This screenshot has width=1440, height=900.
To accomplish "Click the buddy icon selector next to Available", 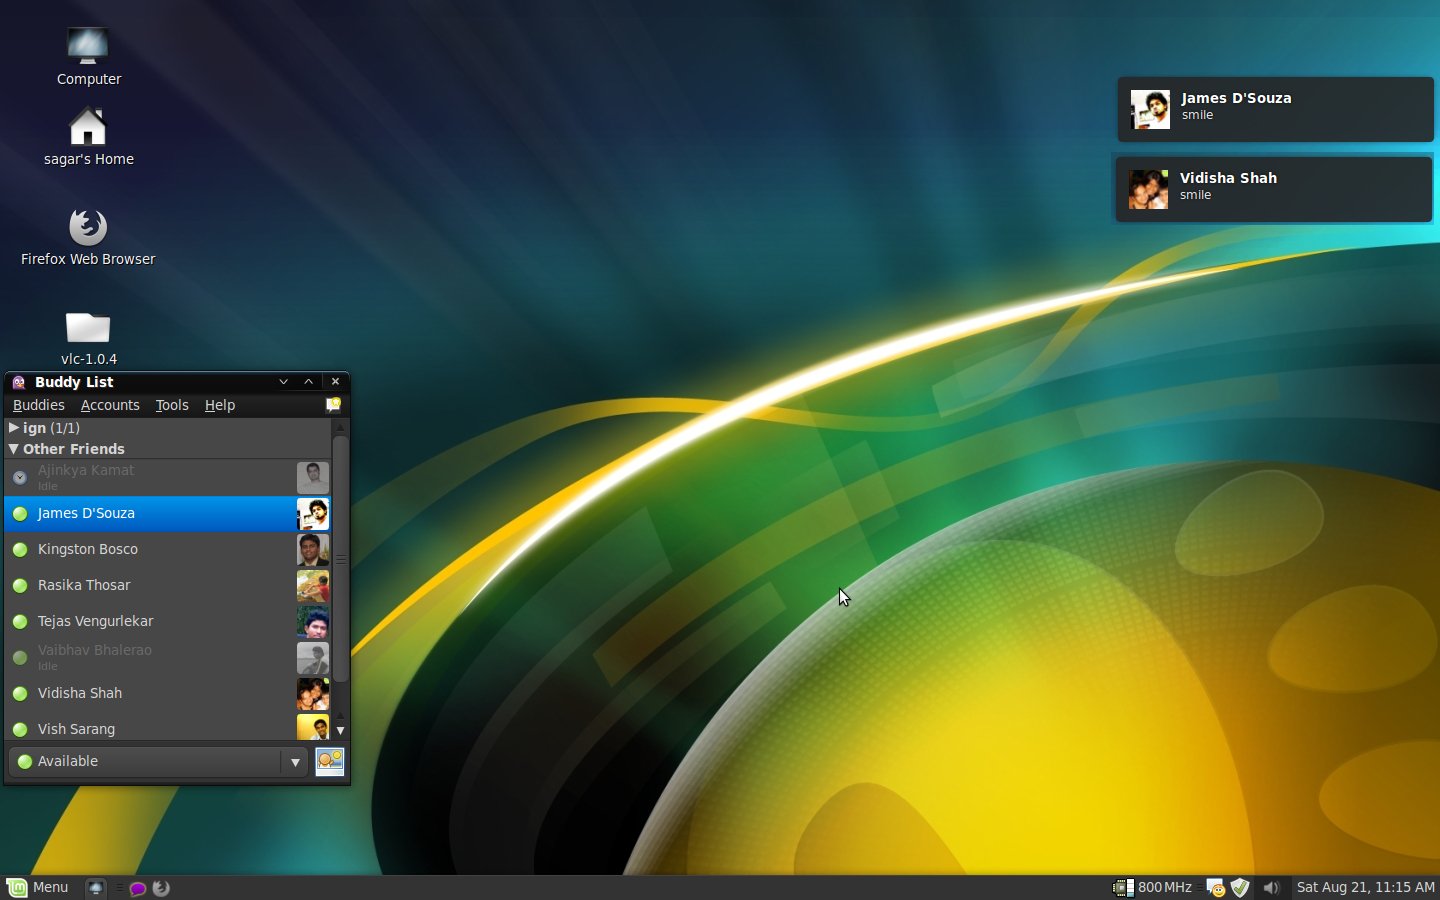I will click(329, 762).
